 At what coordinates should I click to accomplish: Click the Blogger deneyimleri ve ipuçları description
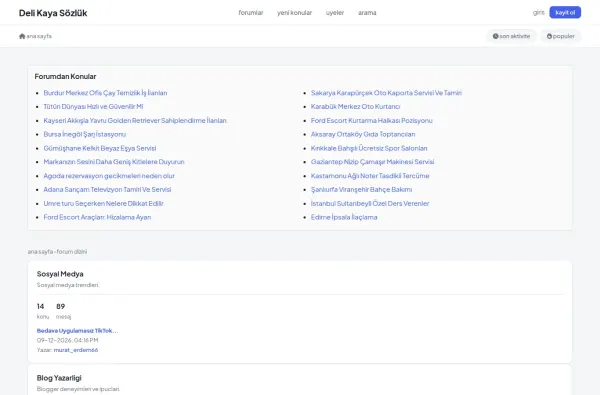tap(78, 389)
